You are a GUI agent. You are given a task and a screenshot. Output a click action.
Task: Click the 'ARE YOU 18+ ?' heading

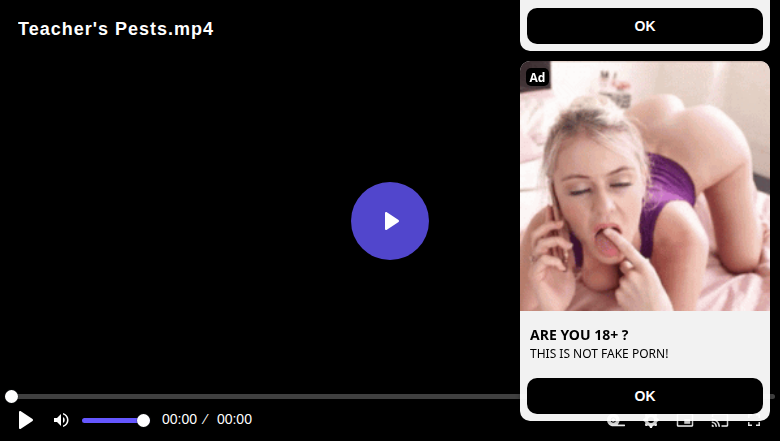[x=579, y=335]
